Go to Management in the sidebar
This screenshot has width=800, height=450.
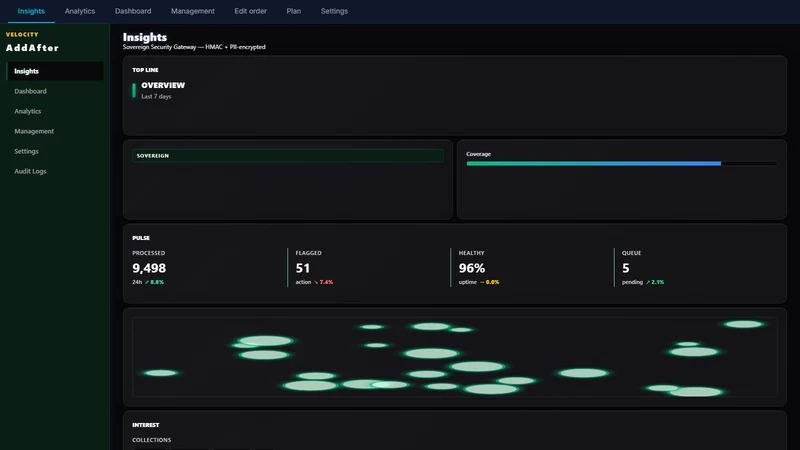tap(55, 131)
